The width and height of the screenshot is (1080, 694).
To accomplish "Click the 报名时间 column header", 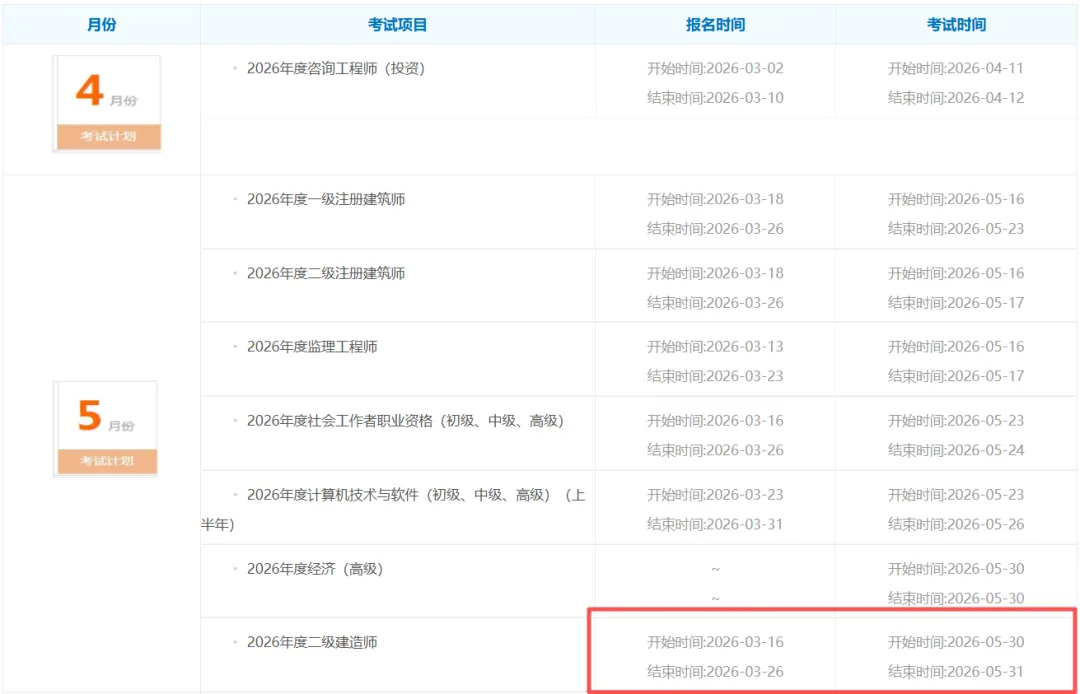I will 716,23.
